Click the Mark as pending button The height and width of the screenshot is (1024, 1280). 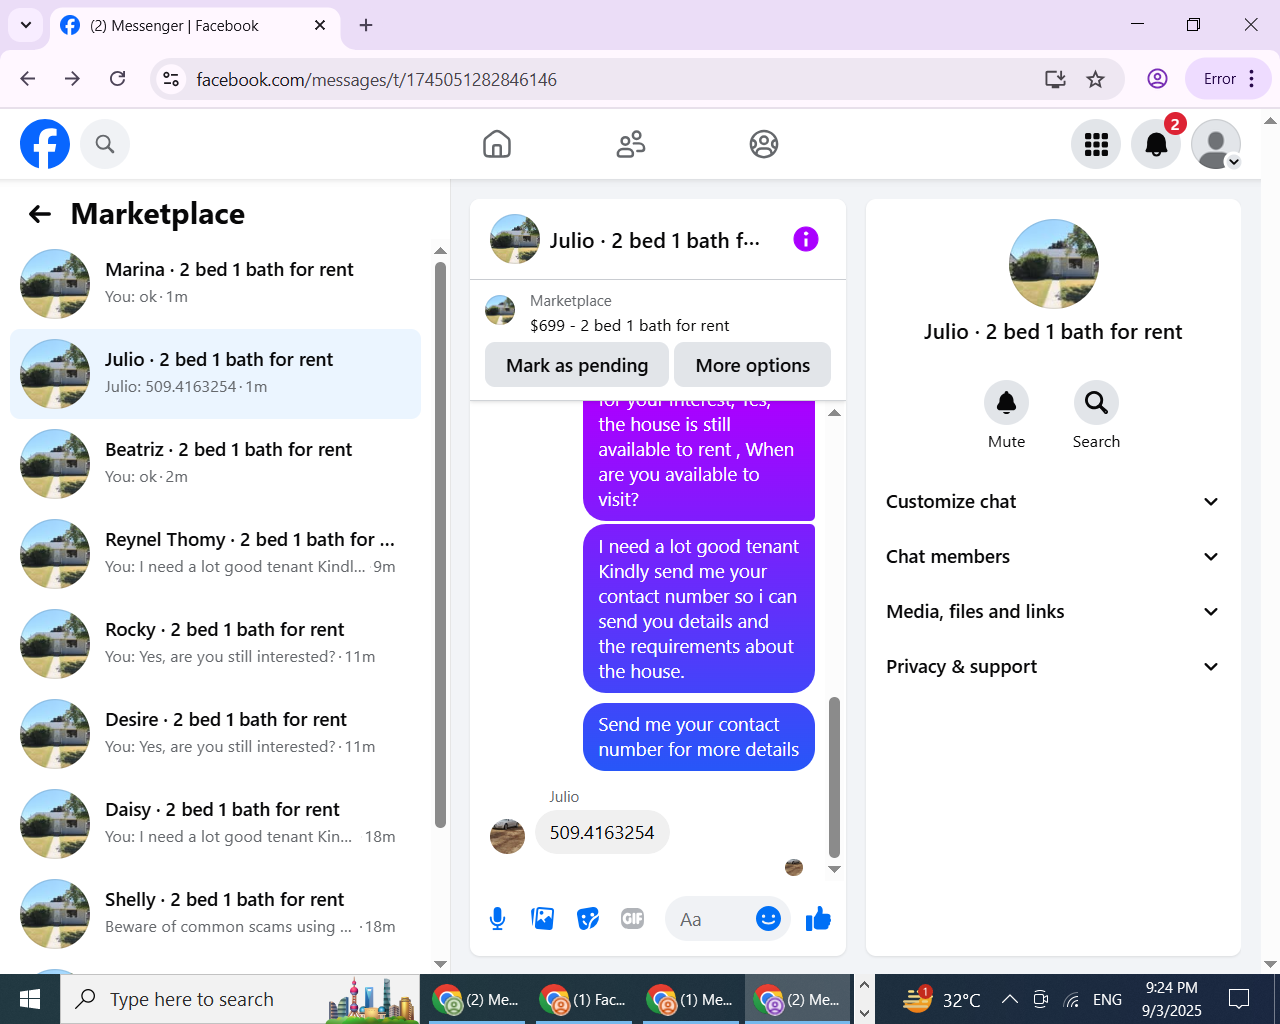[577, 365]
